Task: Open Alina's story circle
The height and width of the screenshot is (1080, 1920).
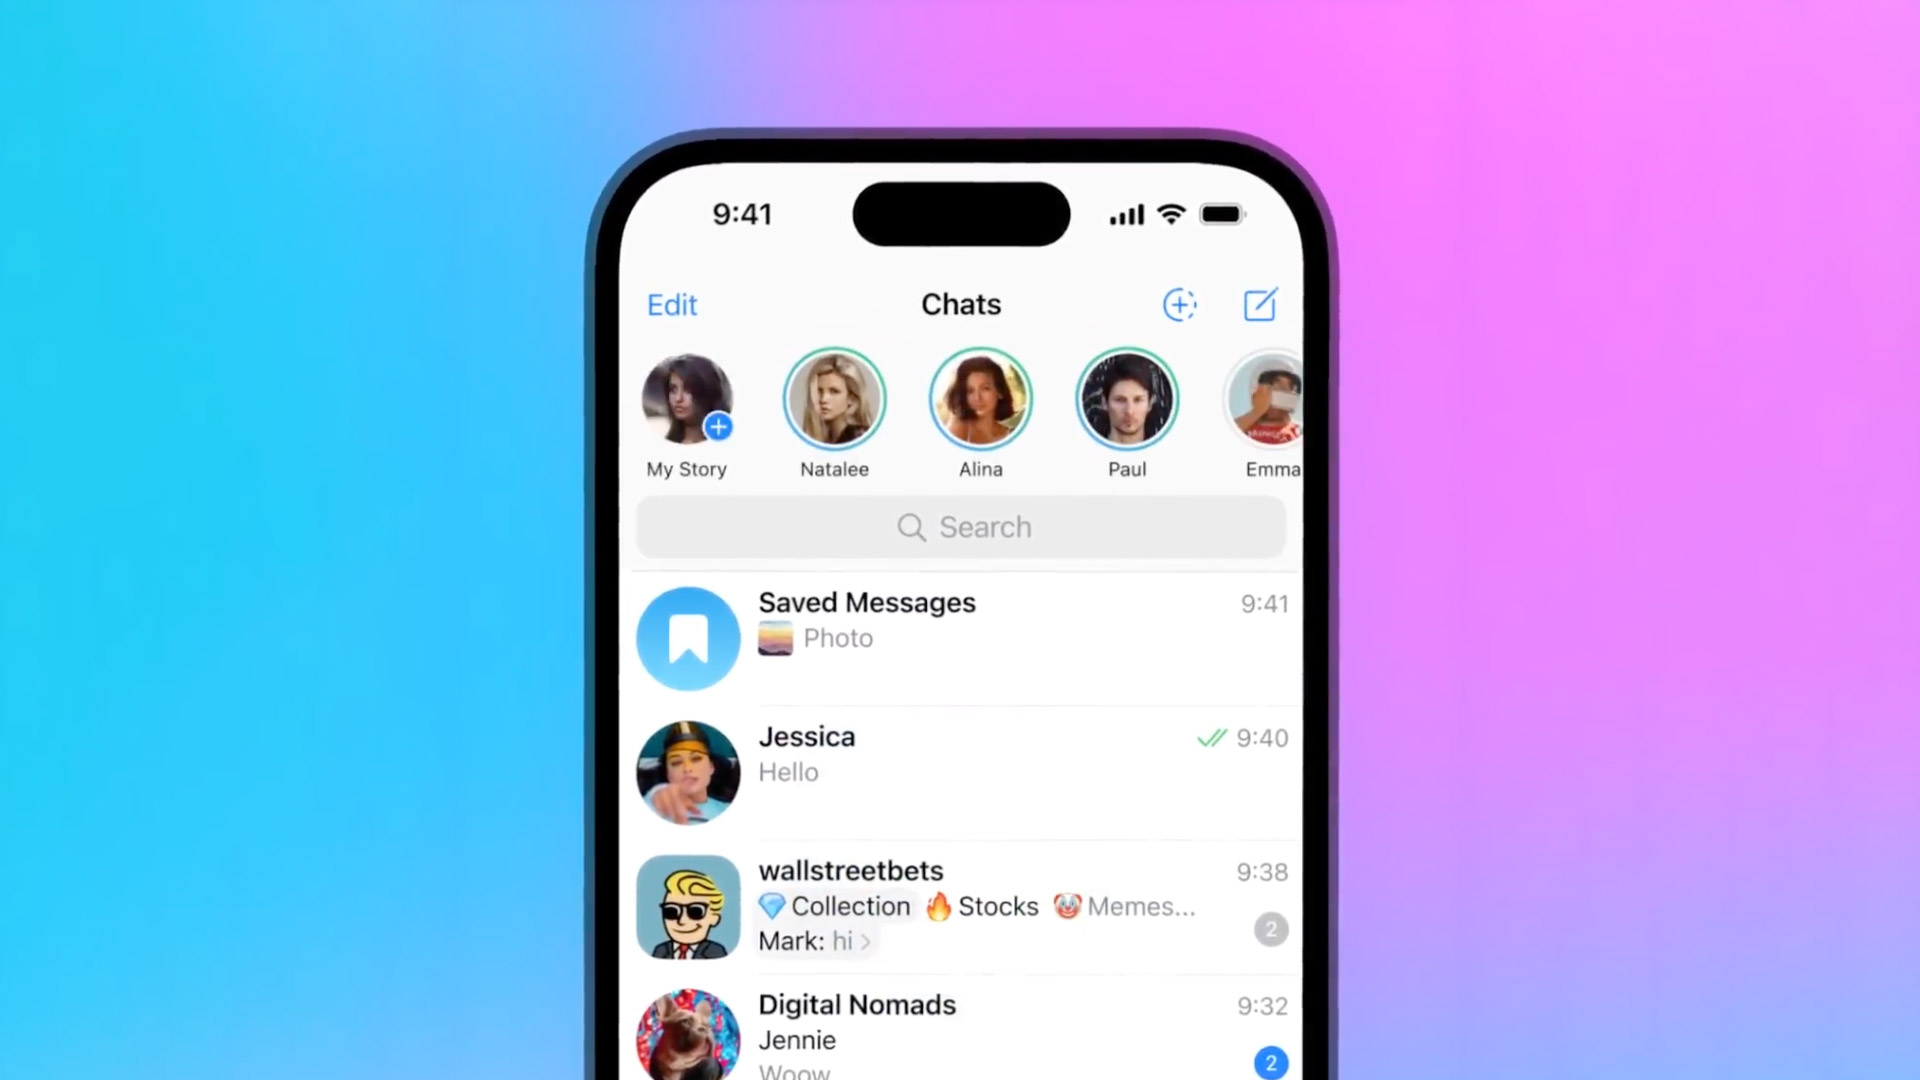Action: pyautogui.click(x=981, y=400)
